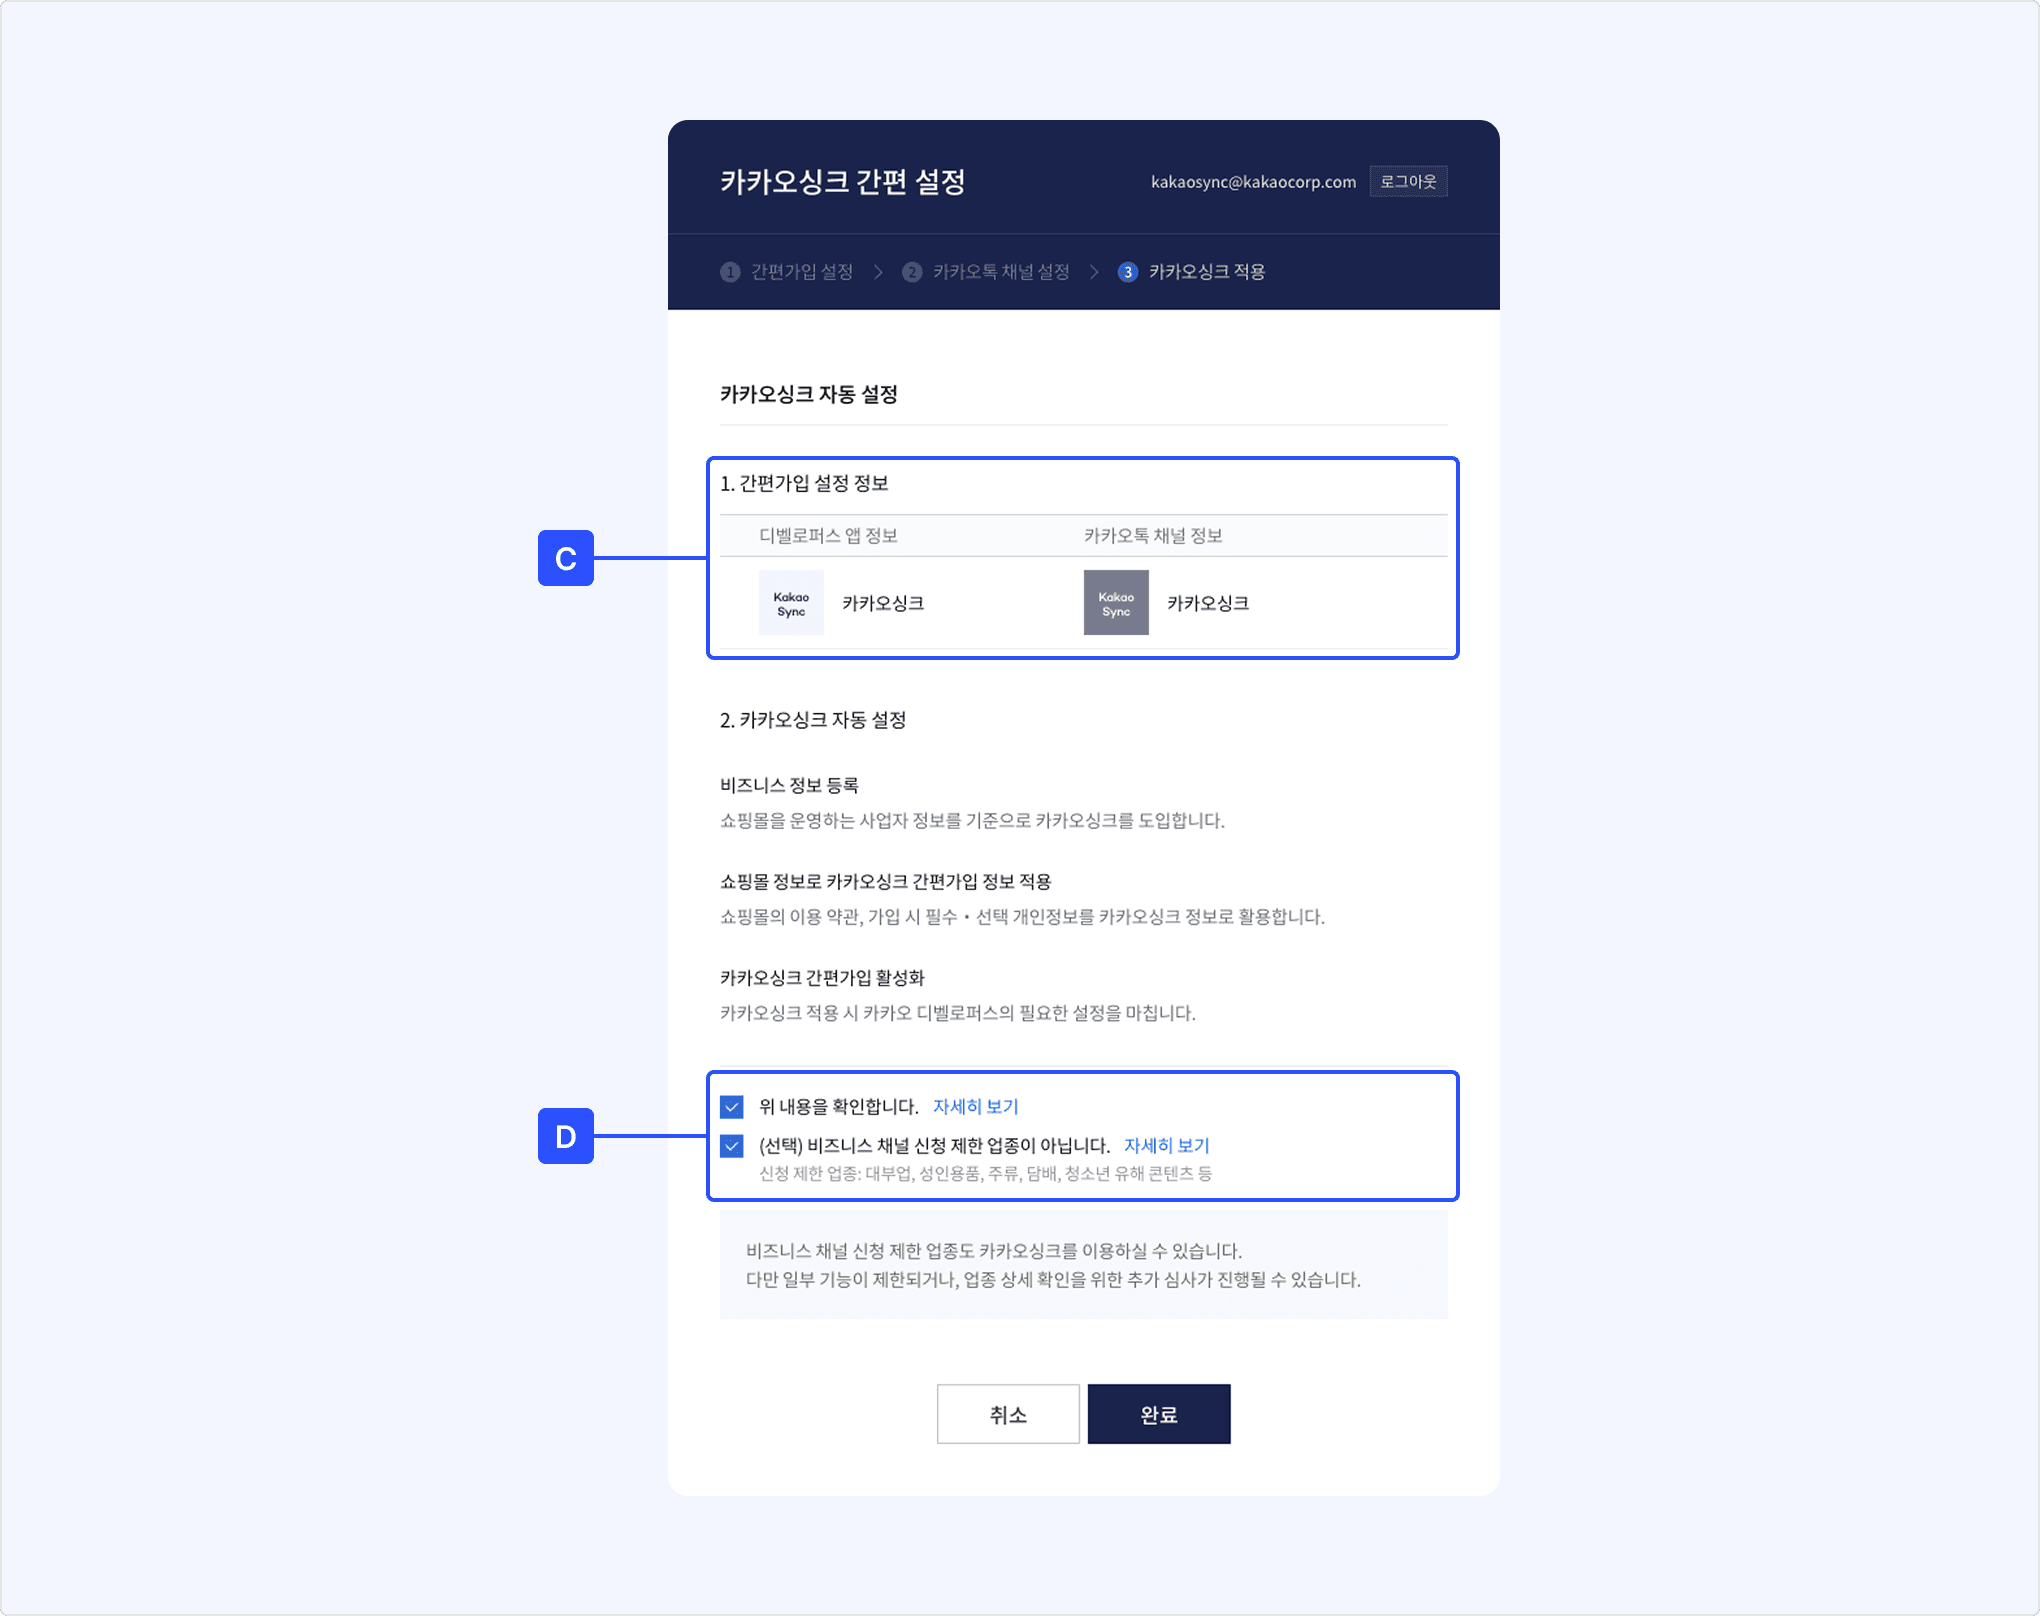Click 카카오싱크 app name under 디벨로퍼스 앱 정보

tap(883, 603)
